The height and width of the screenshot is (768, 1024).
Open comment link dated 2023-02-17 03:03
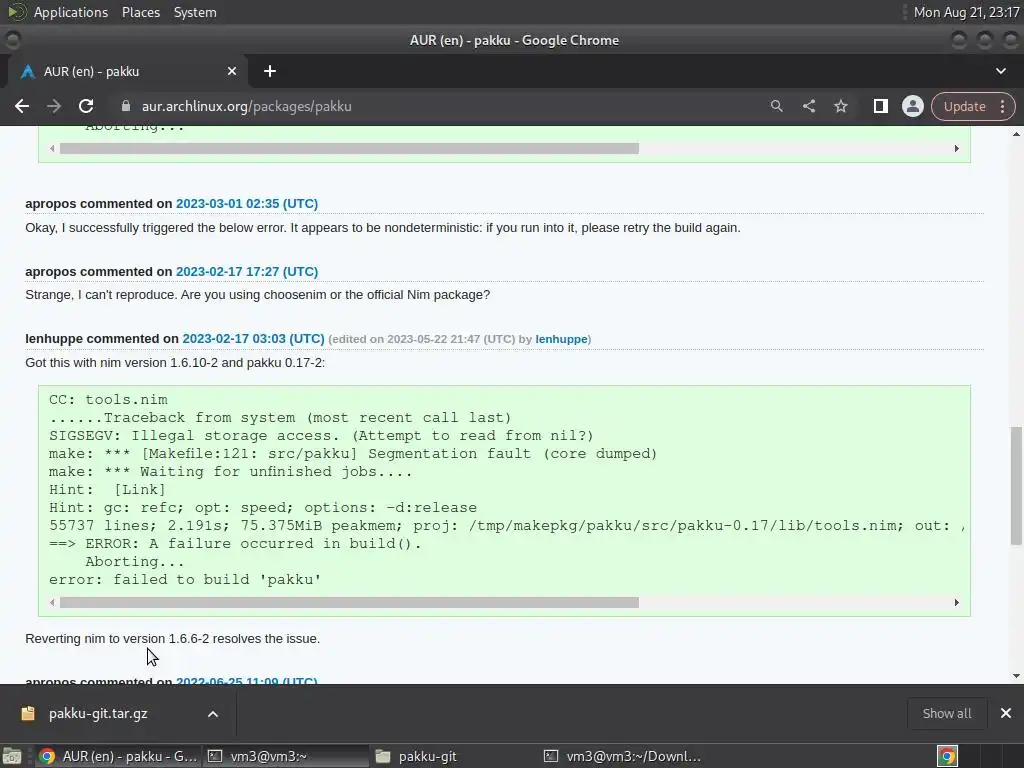pos(253,339)
